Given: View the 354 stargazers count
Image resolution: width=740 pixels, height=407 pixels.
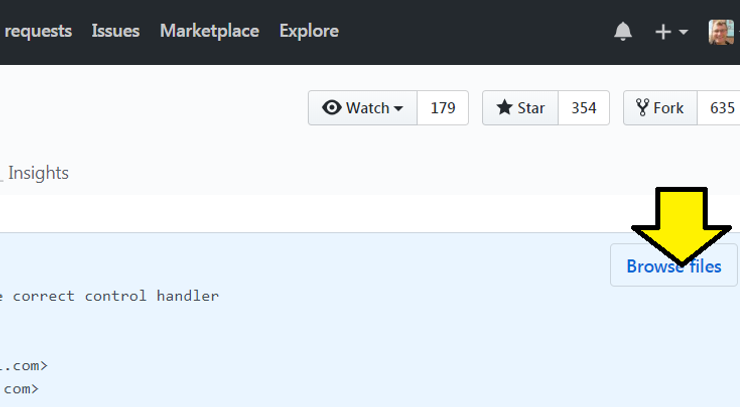Looking at the screenshot, I should (x=584, y=108).
